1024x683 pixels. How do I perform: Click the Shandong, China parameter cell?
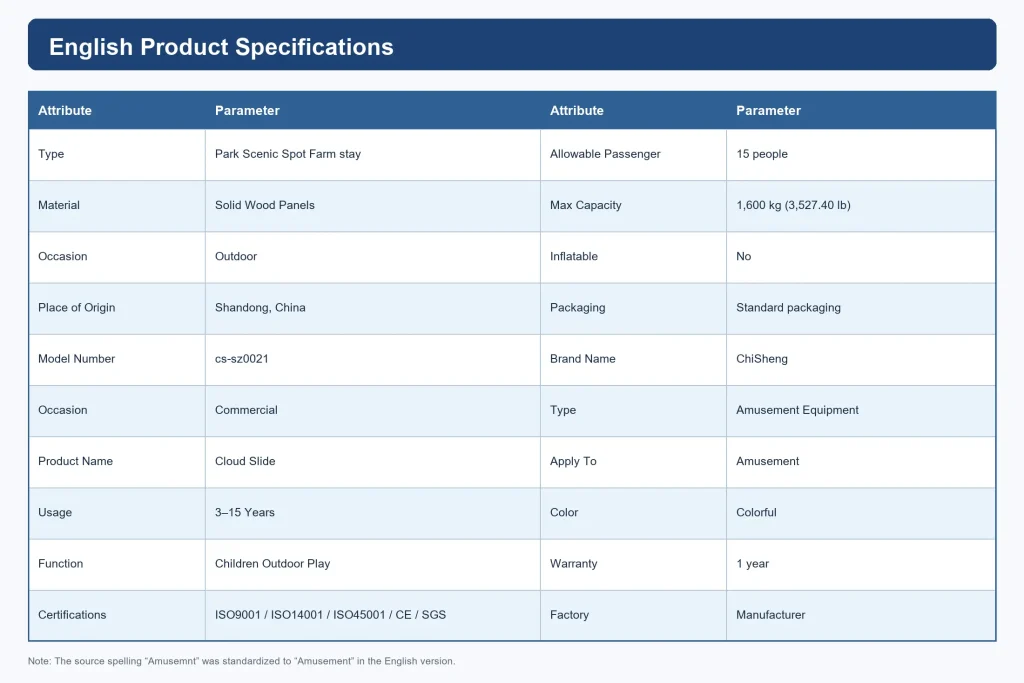[373, 308]
